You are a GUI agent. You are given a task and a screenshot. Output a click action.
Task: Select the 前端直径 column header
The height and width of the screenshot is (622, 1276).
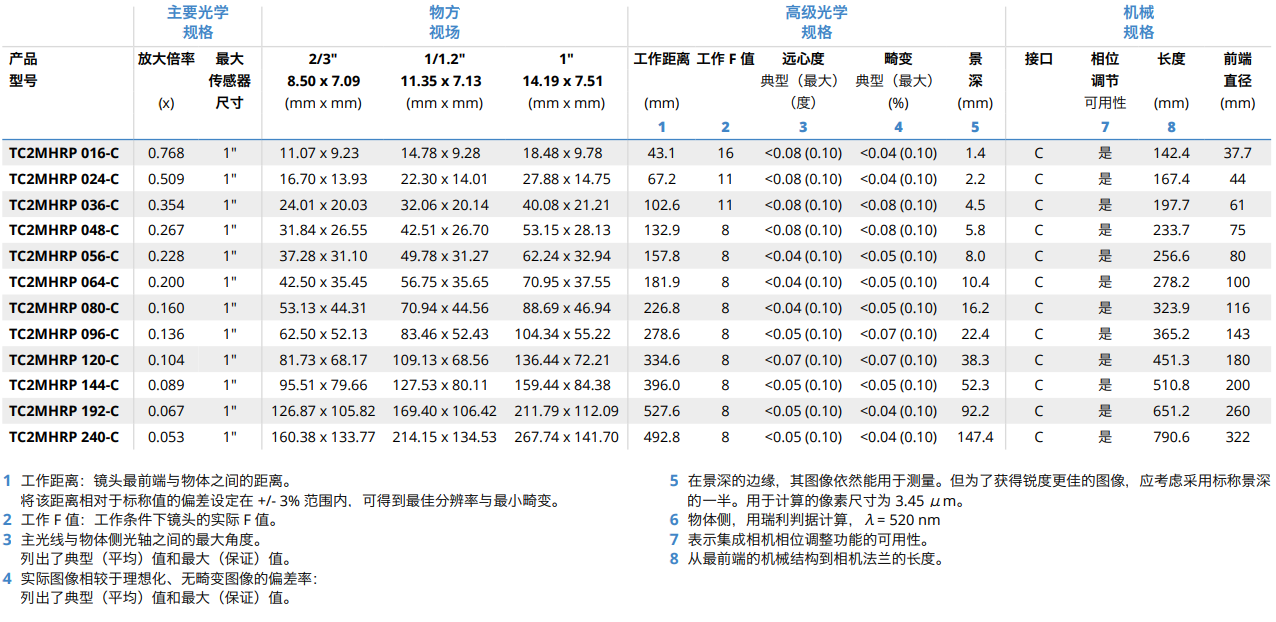coord(1237,69)
